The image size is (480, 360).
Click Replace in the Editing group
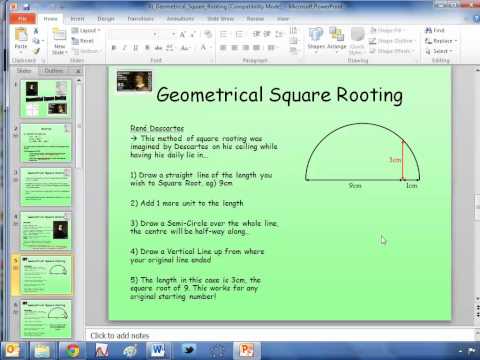[441, 41]
